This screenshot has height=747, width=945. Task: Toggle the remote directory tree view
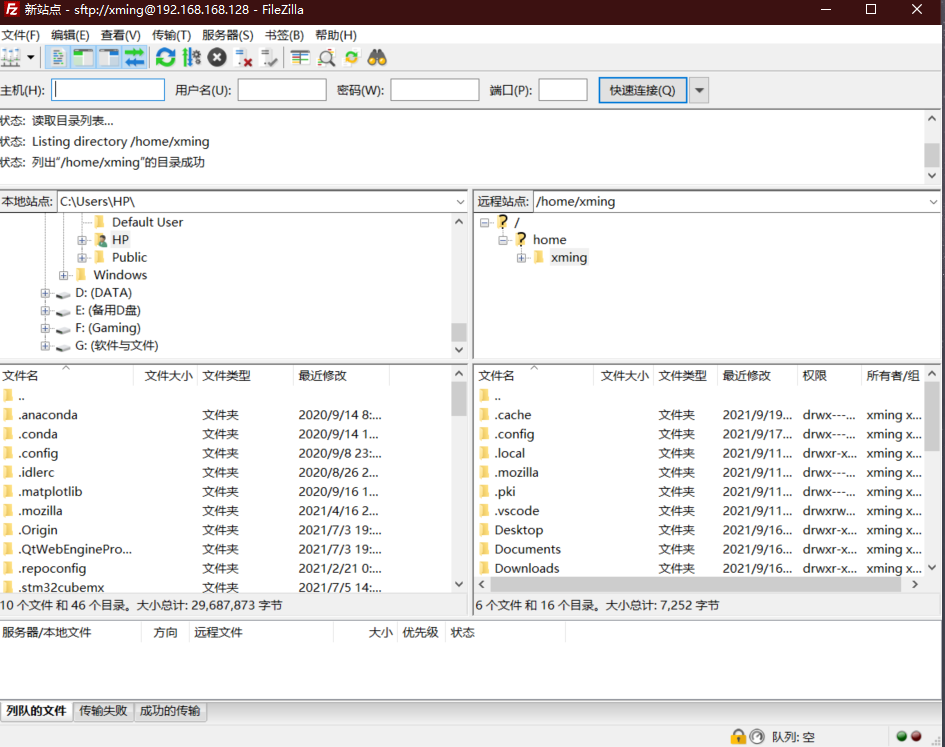(x=109, y=57)
